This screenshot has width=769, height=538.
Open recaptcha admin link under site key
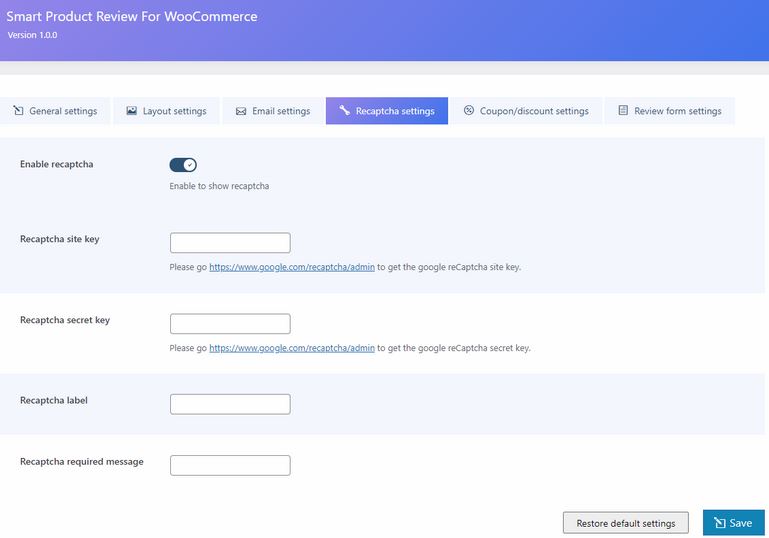click(292, 267)
